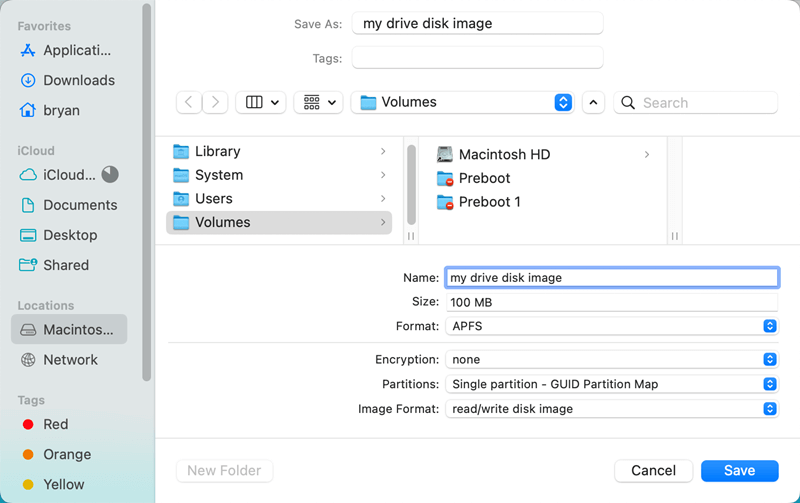Open the Format dropdown showing APFS
The width and height of the screenshot is (800, 503).
pos(611,326)
